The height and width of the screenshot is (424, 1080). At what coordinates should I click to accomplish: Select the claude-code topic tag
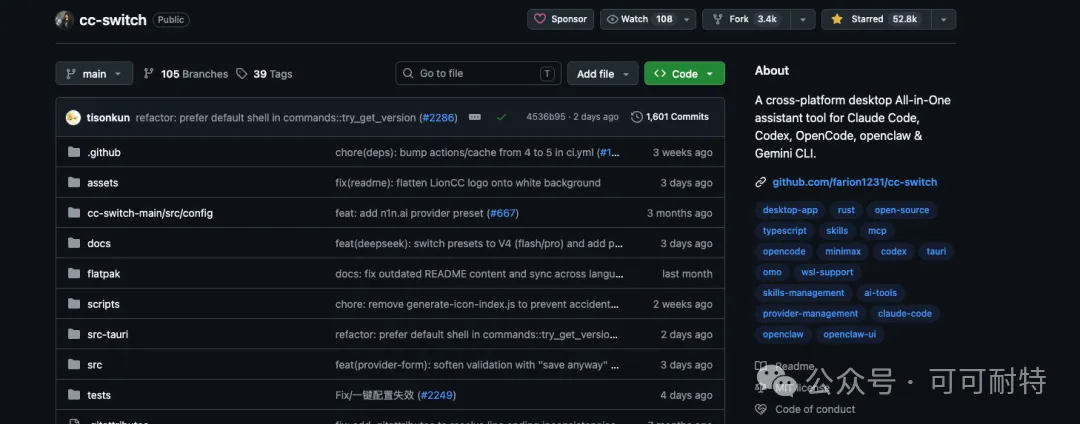pos(904,313)
